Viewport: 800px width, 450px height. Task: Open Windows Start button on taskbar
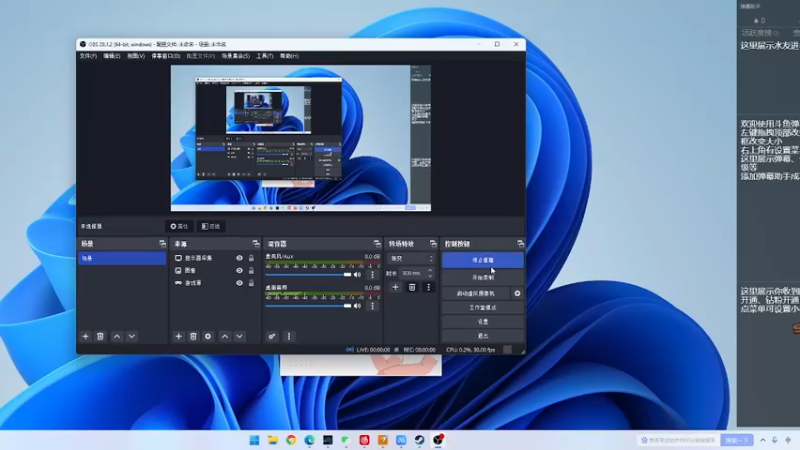pyautogui.click(x=254, y=440)
